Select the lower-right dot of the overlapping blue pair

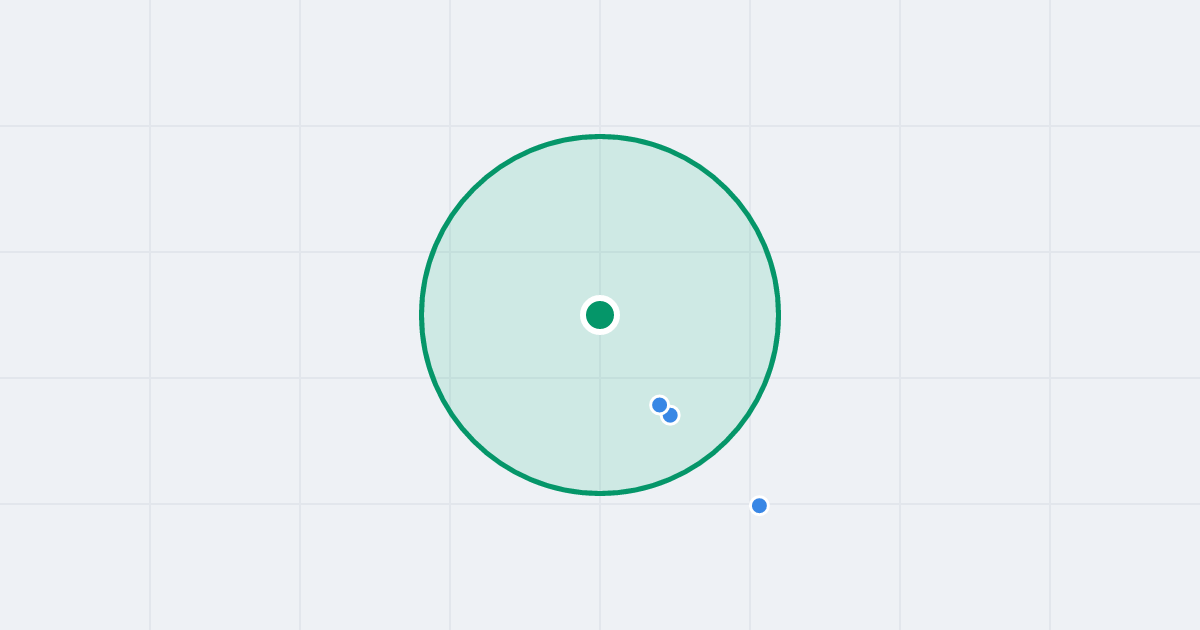coord(671,415)
